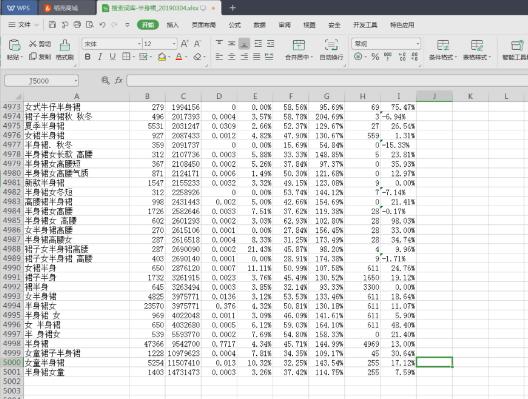Click the Wrap Text icon
This screenshot has width=528, height=399.
click(331, 45)
